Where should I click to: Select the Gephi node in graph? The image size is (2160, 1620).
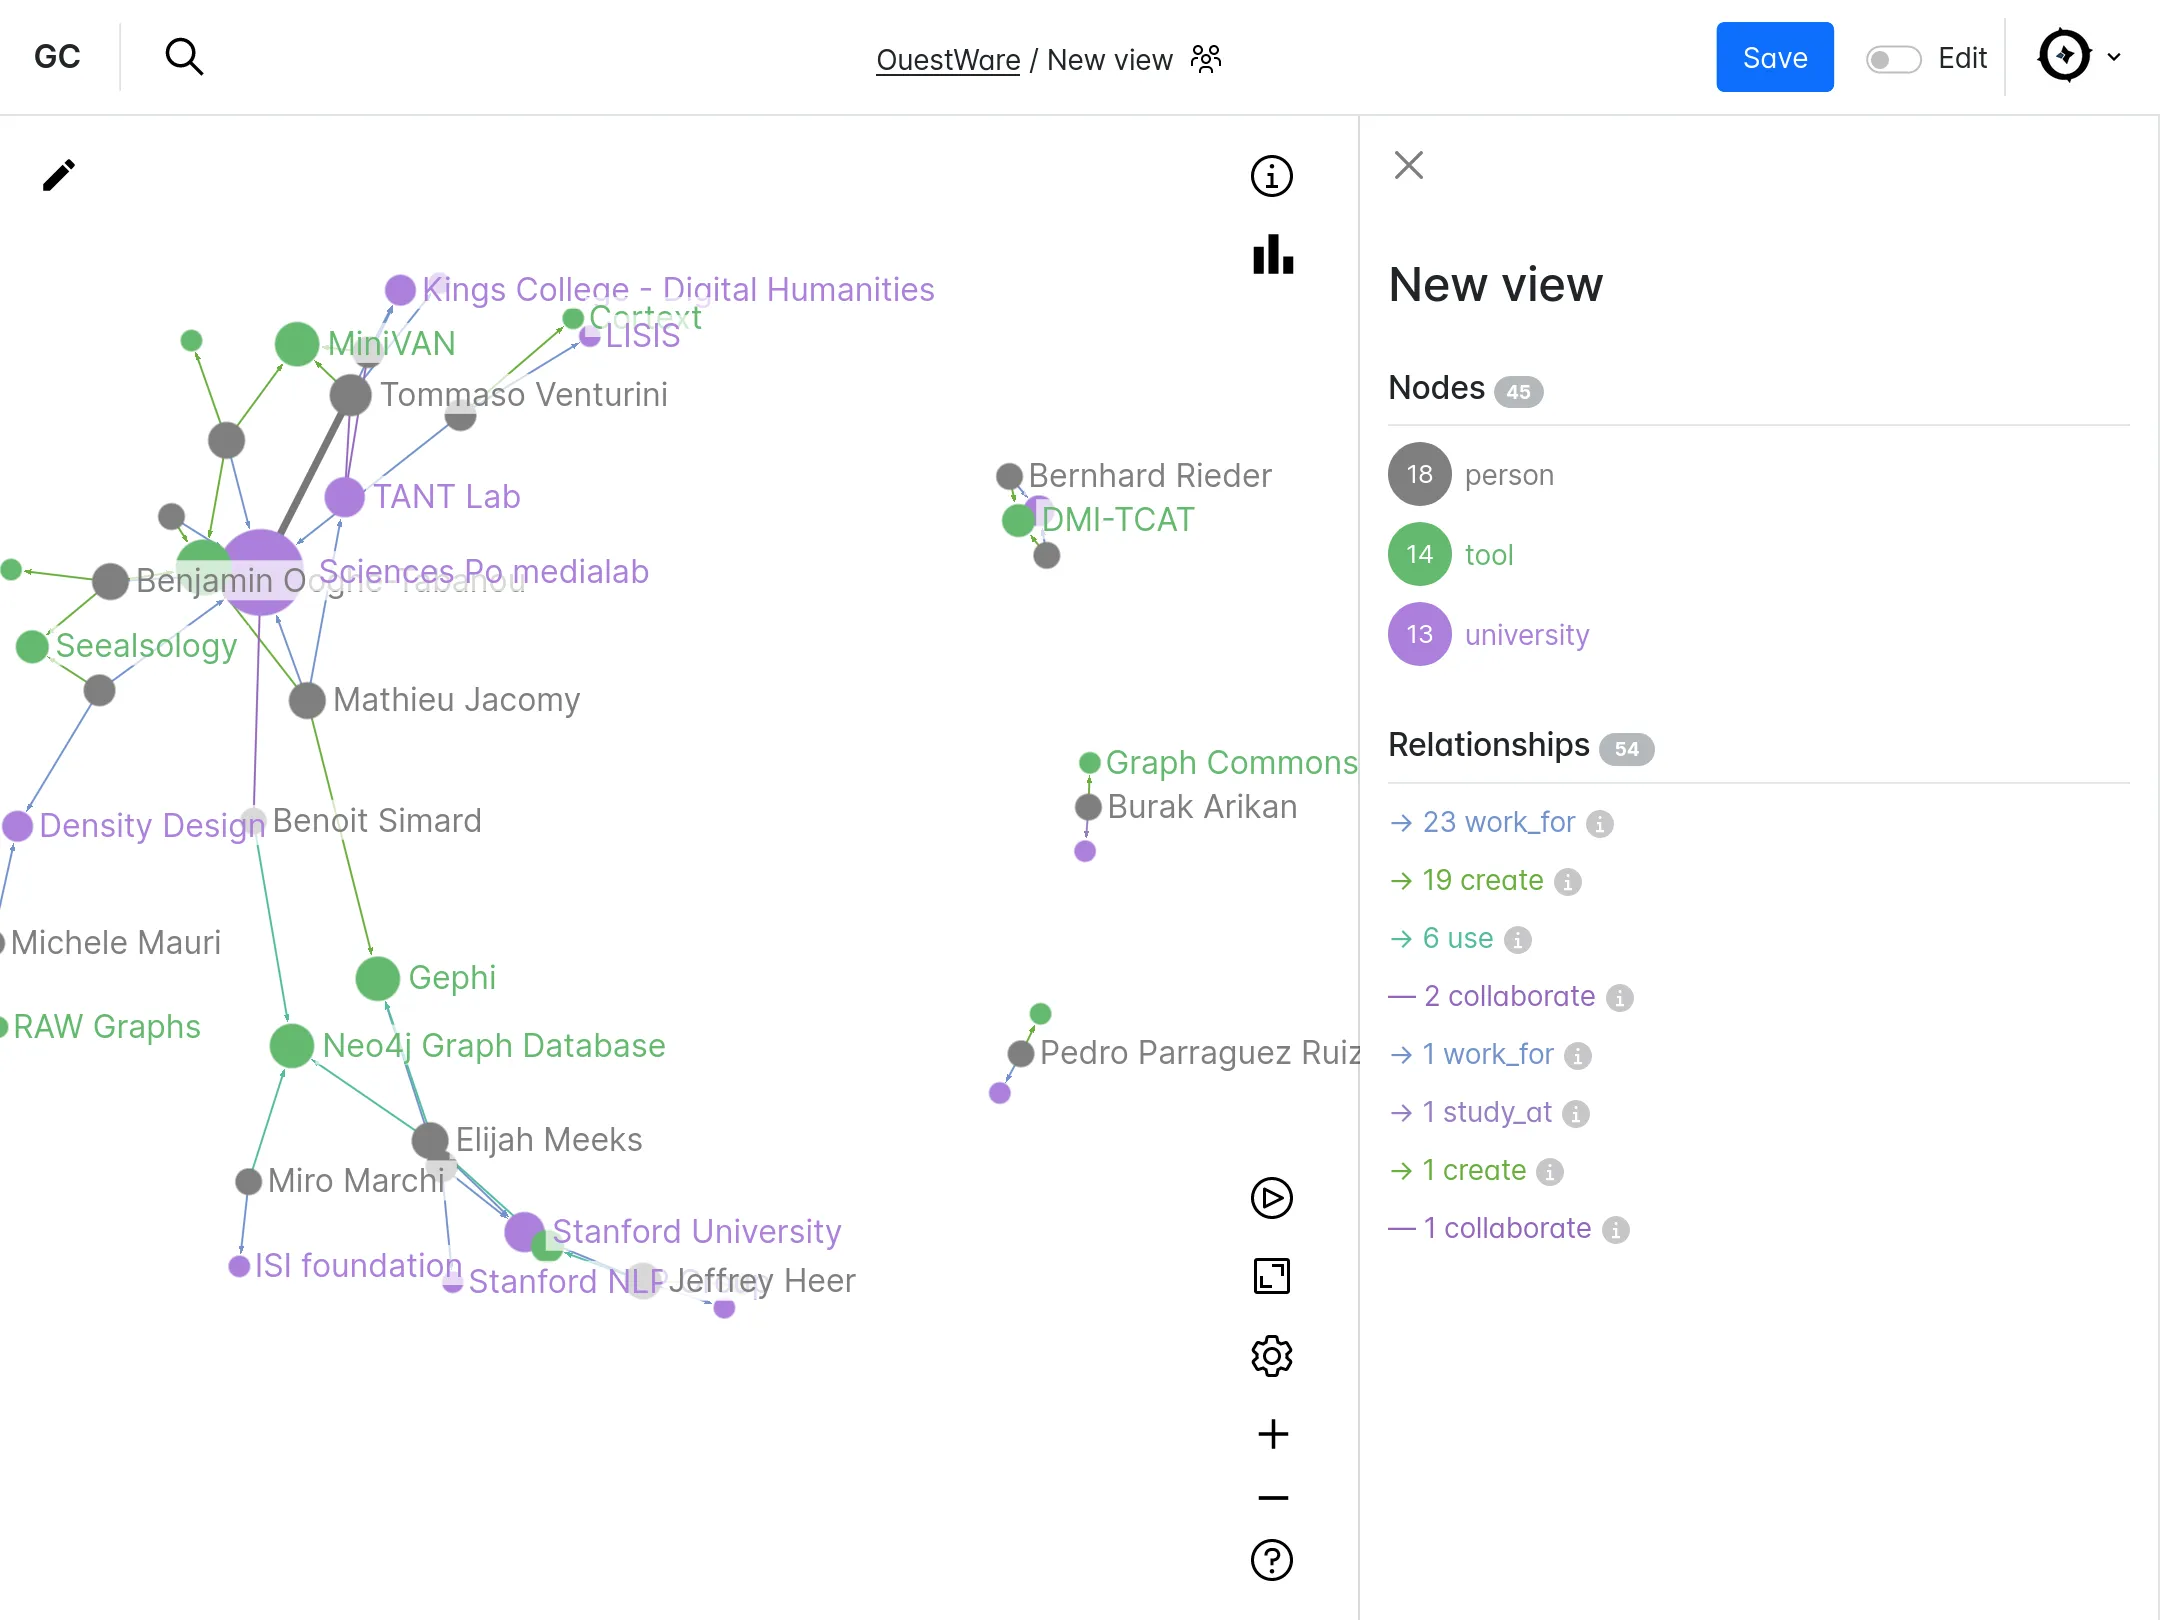point(378,978)
